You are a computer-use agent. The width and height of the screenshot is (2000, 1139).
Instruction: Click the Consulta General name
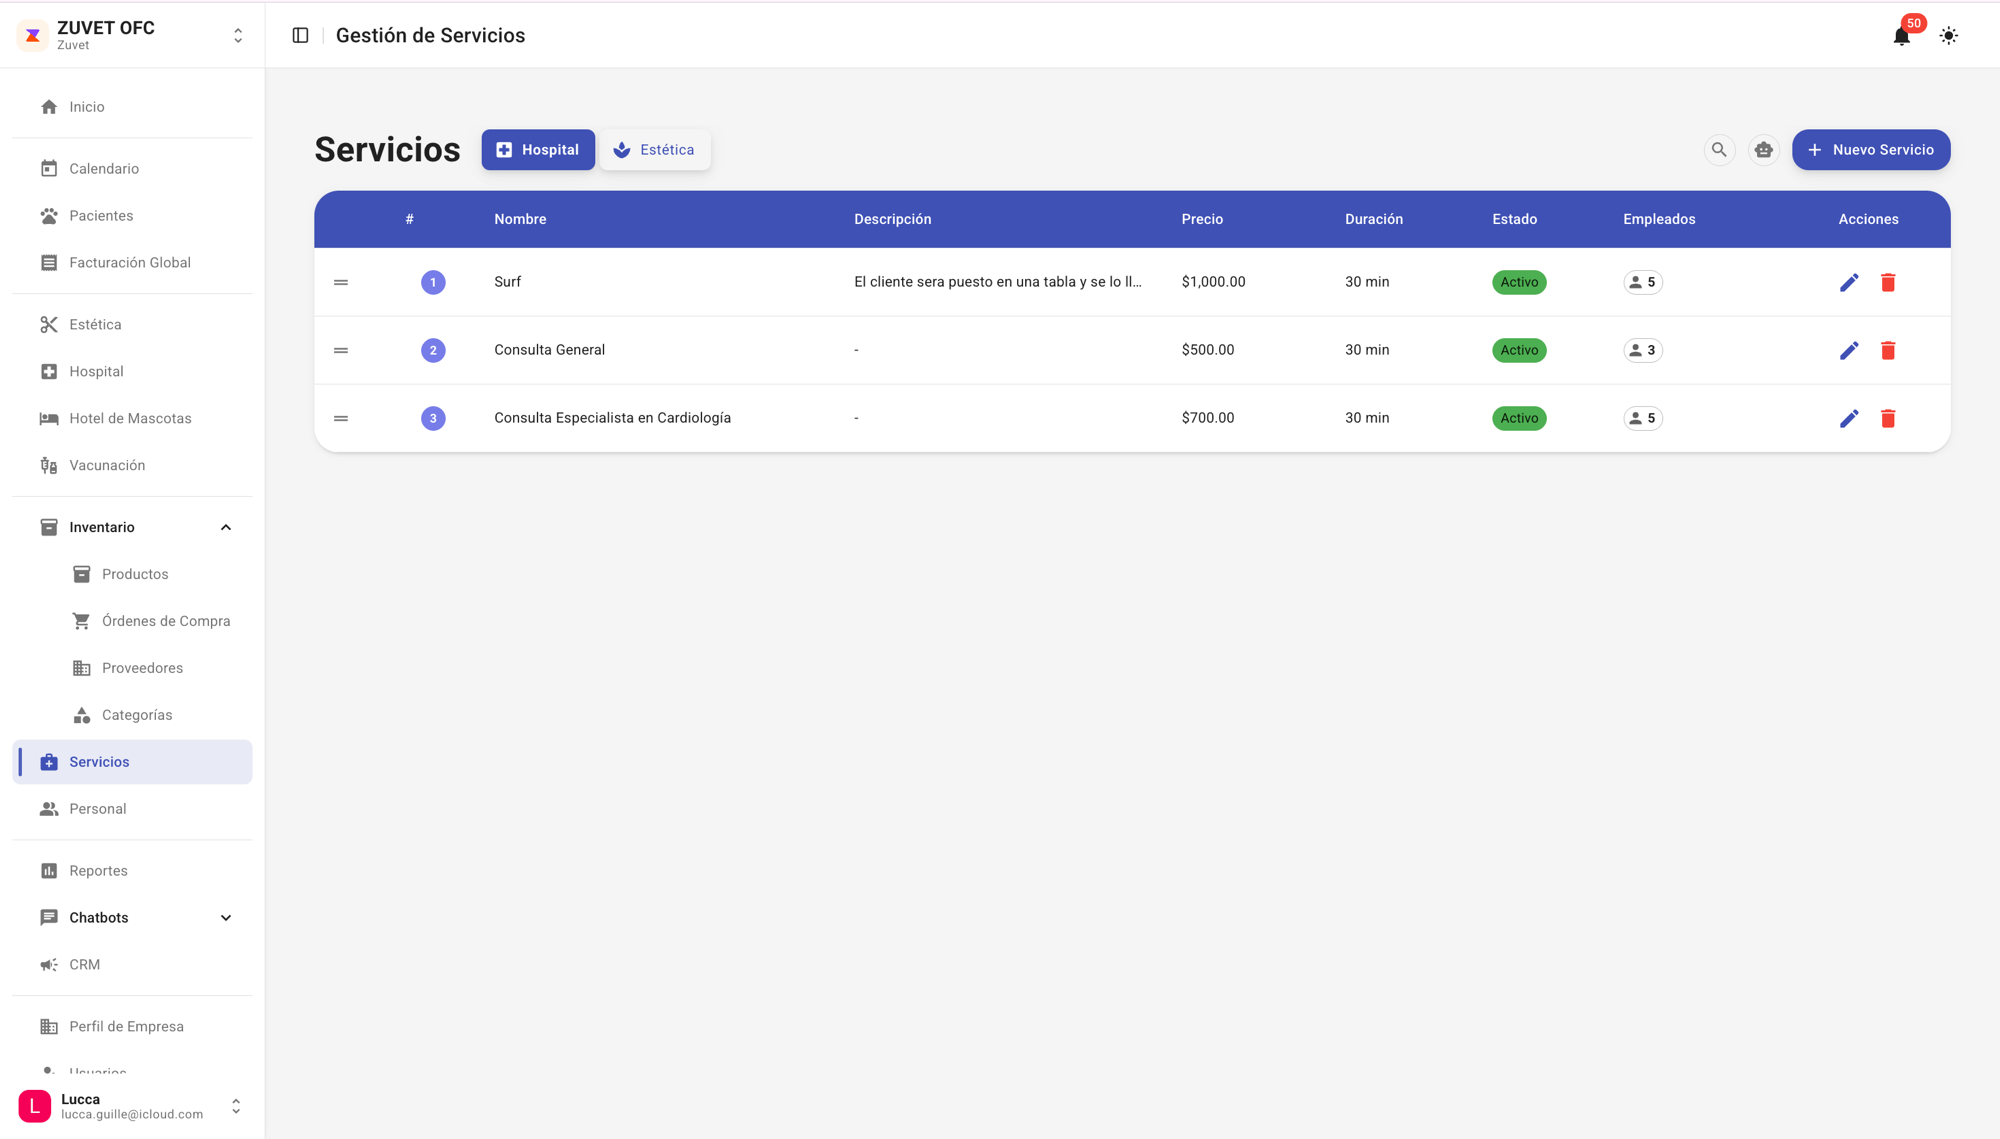549,350
